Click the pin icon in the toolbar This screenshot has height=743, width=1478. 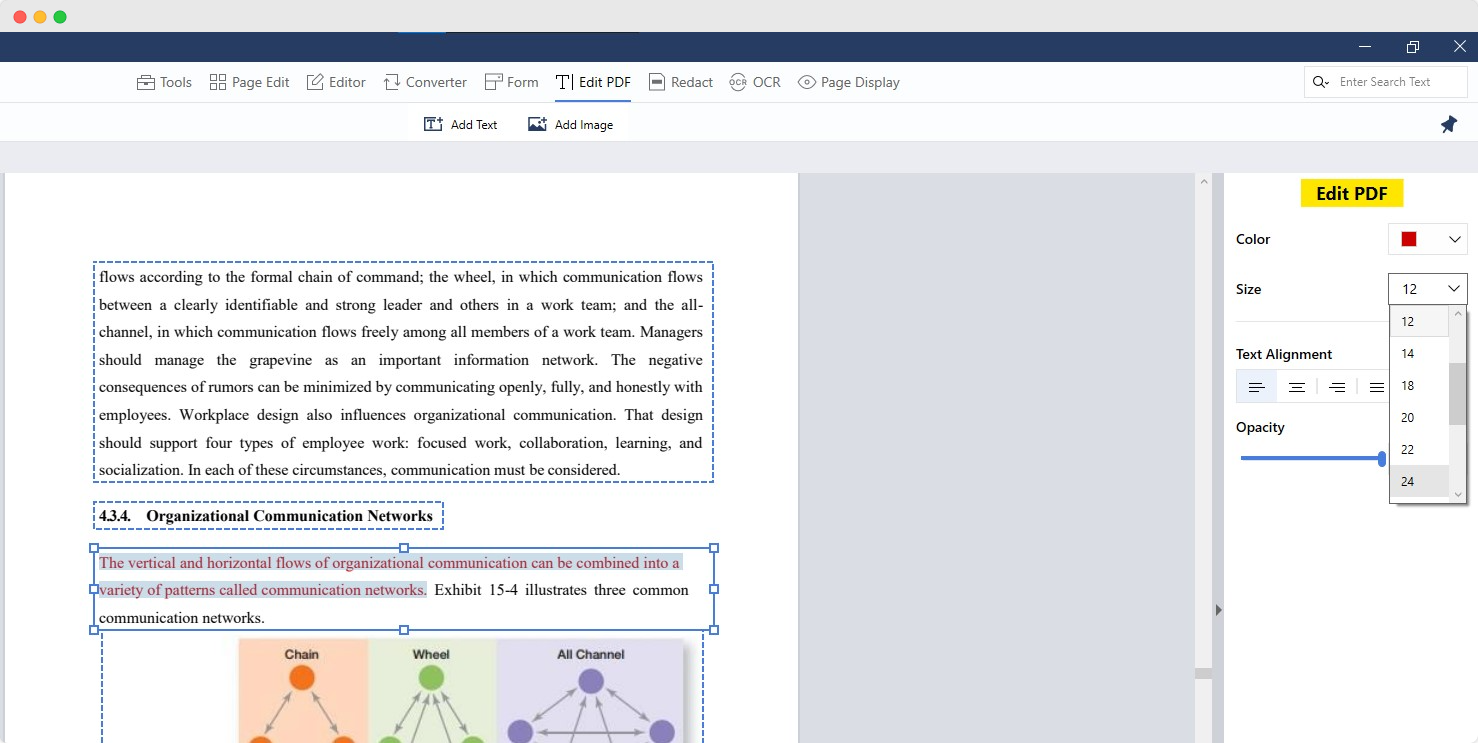(x=1448, y=124)
